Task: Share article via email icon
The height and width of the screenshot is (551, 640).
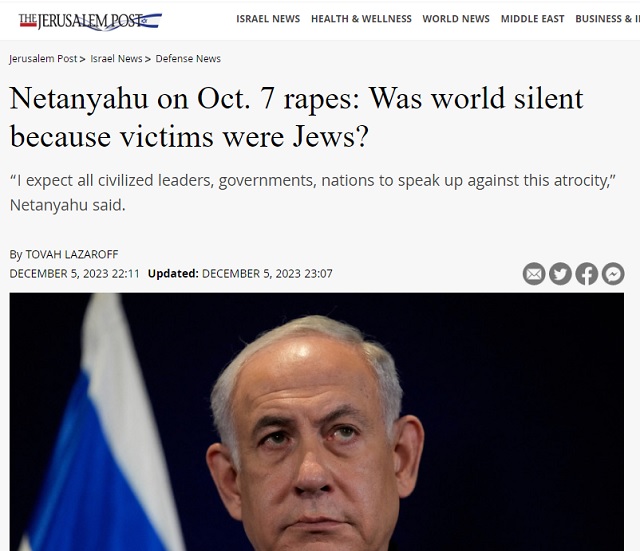Action: click(534, 274)
